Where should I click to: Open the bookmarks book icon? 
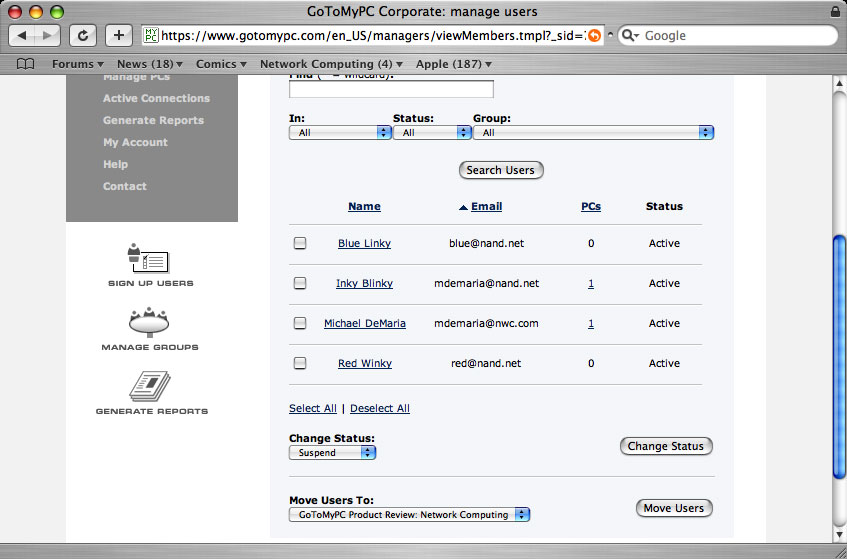26,64
